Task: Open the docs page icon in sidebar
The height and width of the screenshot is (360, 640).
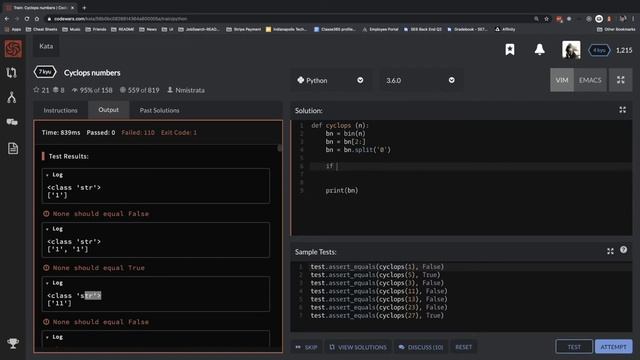Action: (13, 148)
